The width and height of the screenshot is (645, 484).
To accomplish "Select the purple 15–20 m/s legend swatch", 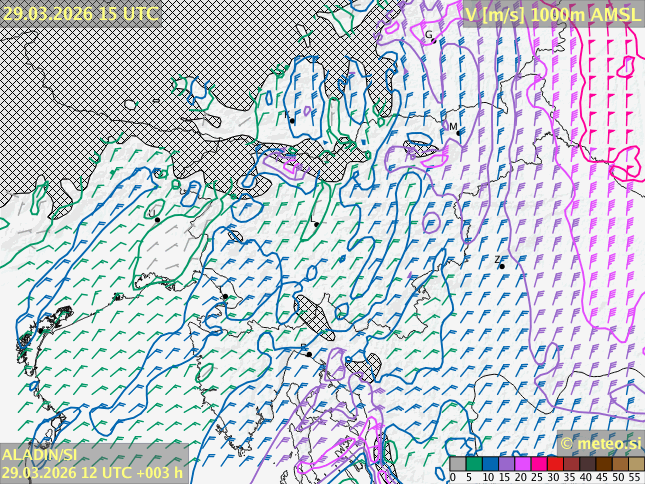I will tap(506, 464).
